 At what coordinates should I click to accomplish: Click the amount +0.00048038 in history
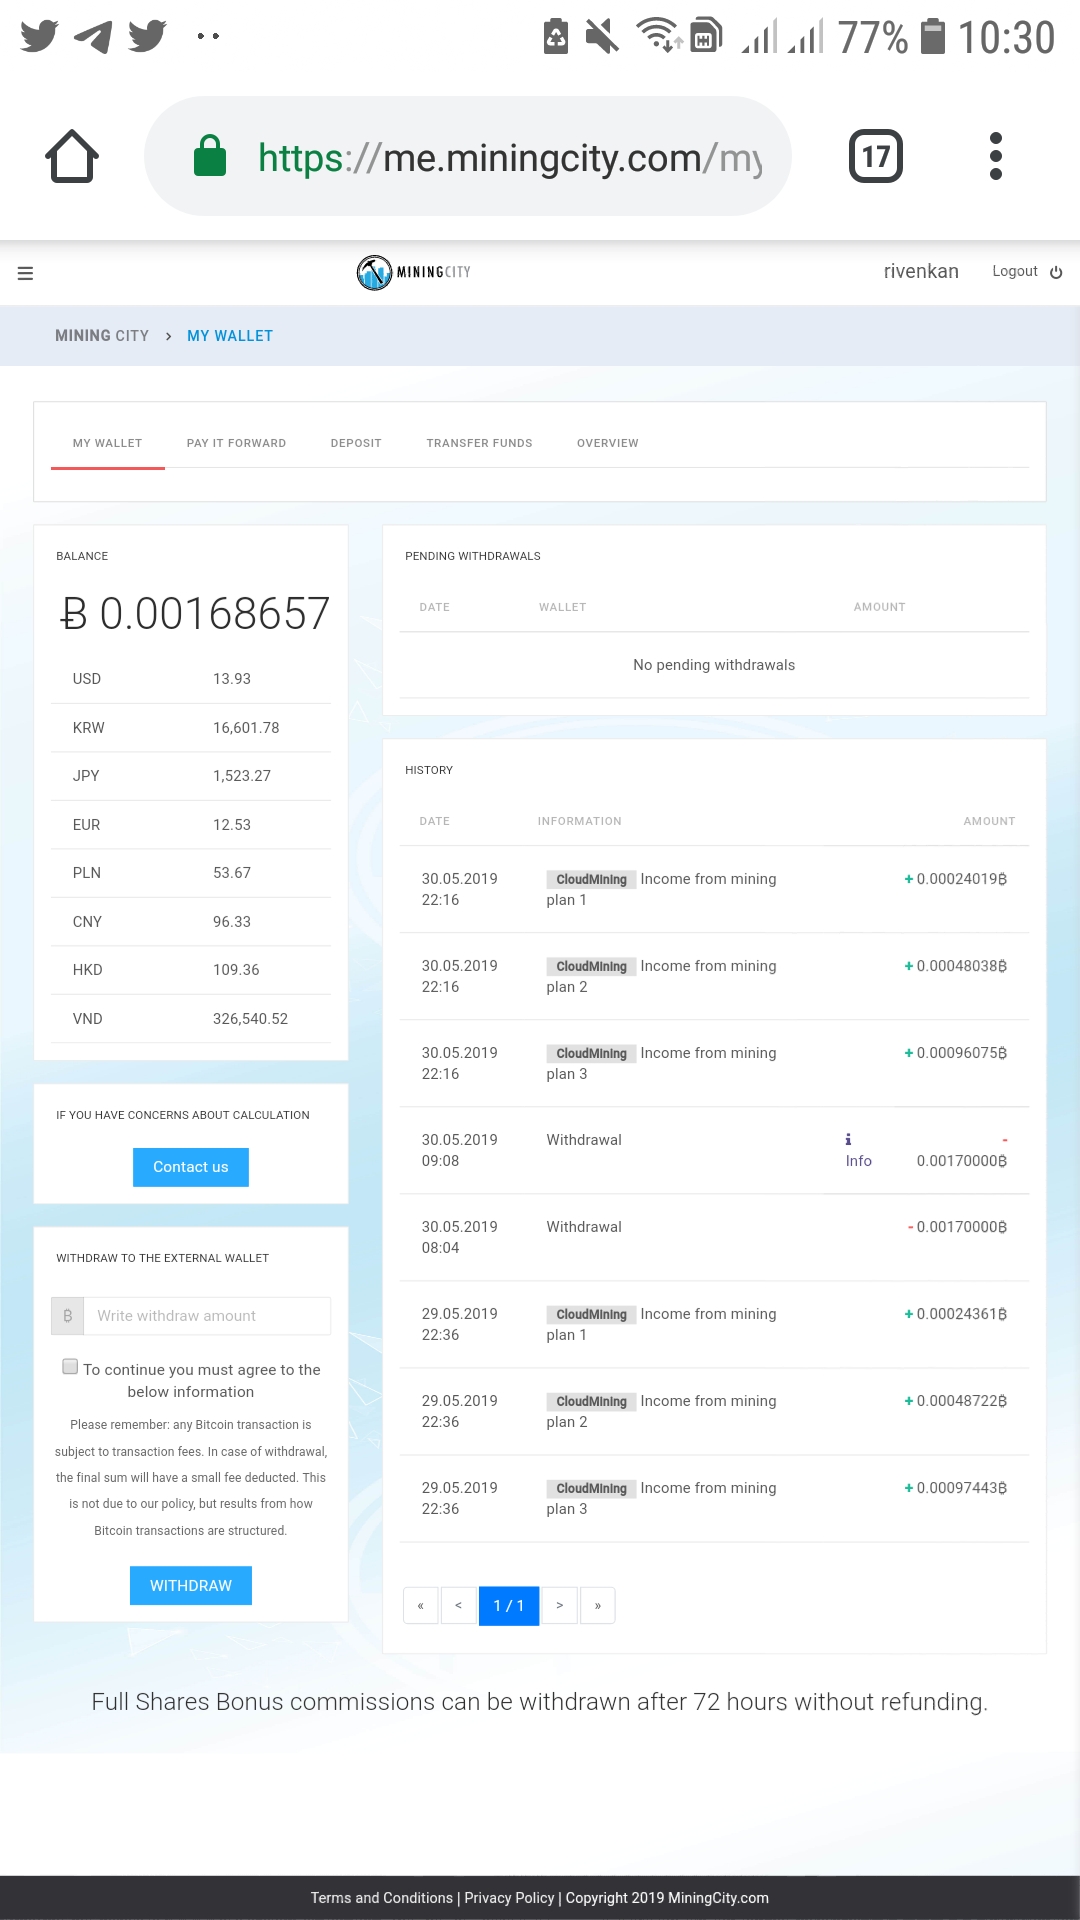[x=955, y=966]
